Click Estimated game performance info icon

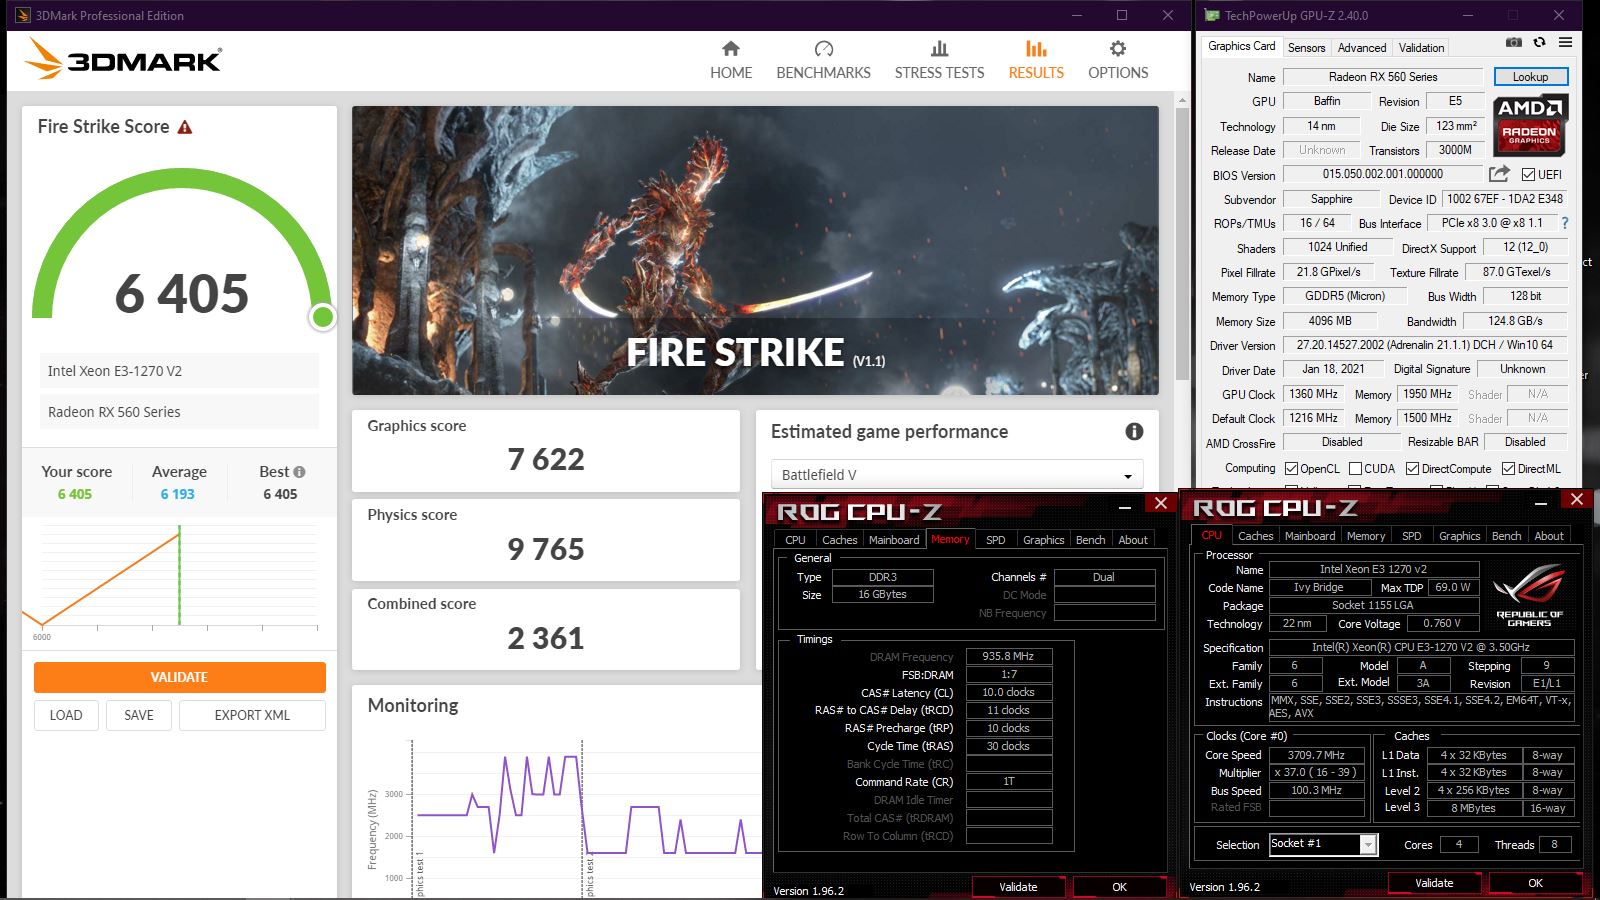(x=1134, y=431)
